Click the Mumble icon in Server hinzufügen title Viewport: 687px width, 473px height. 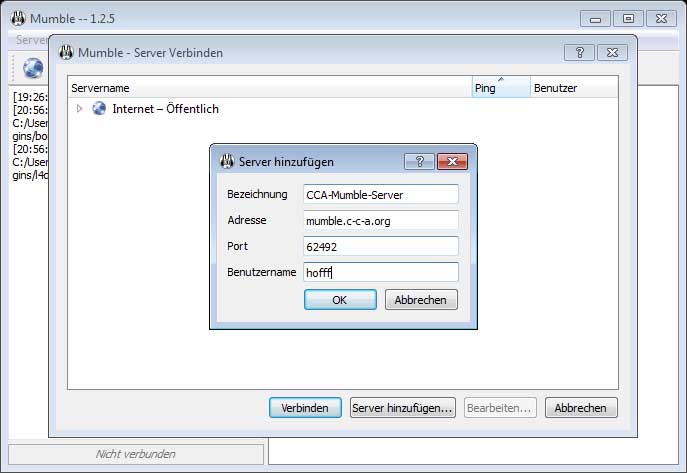(x=227, y=162)
